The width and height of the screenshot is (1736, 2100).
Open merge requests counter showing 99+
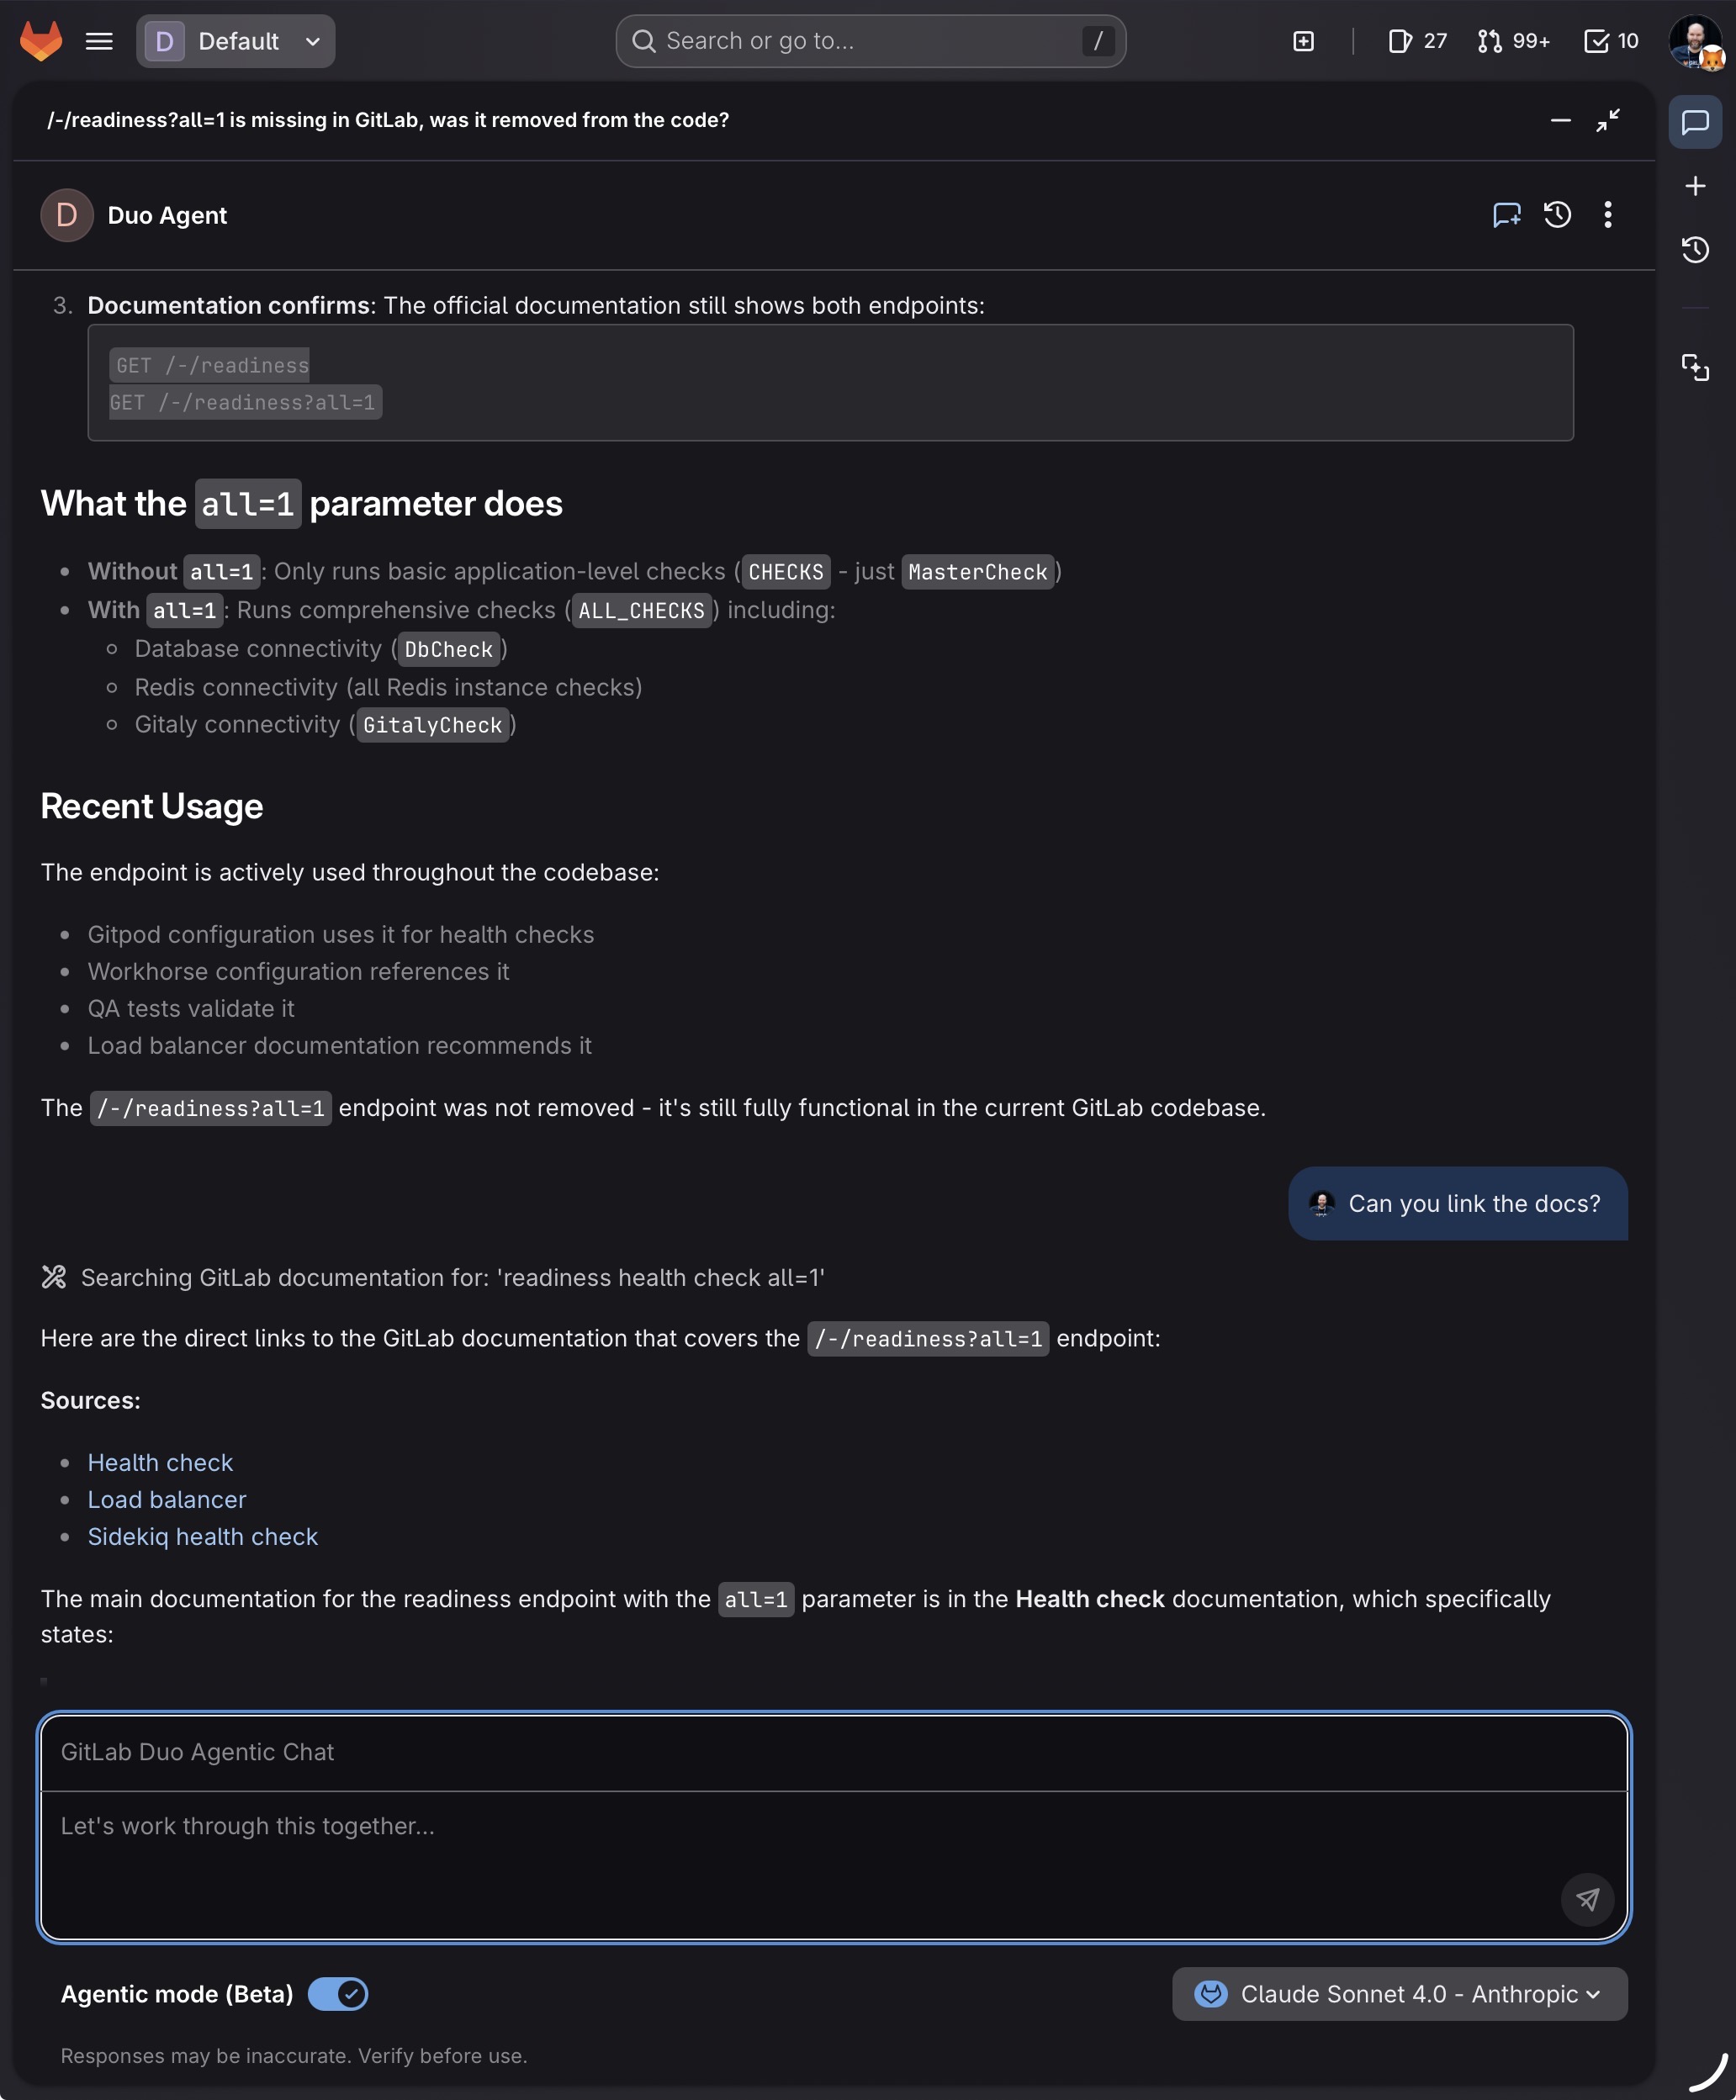coord(1513,41)
